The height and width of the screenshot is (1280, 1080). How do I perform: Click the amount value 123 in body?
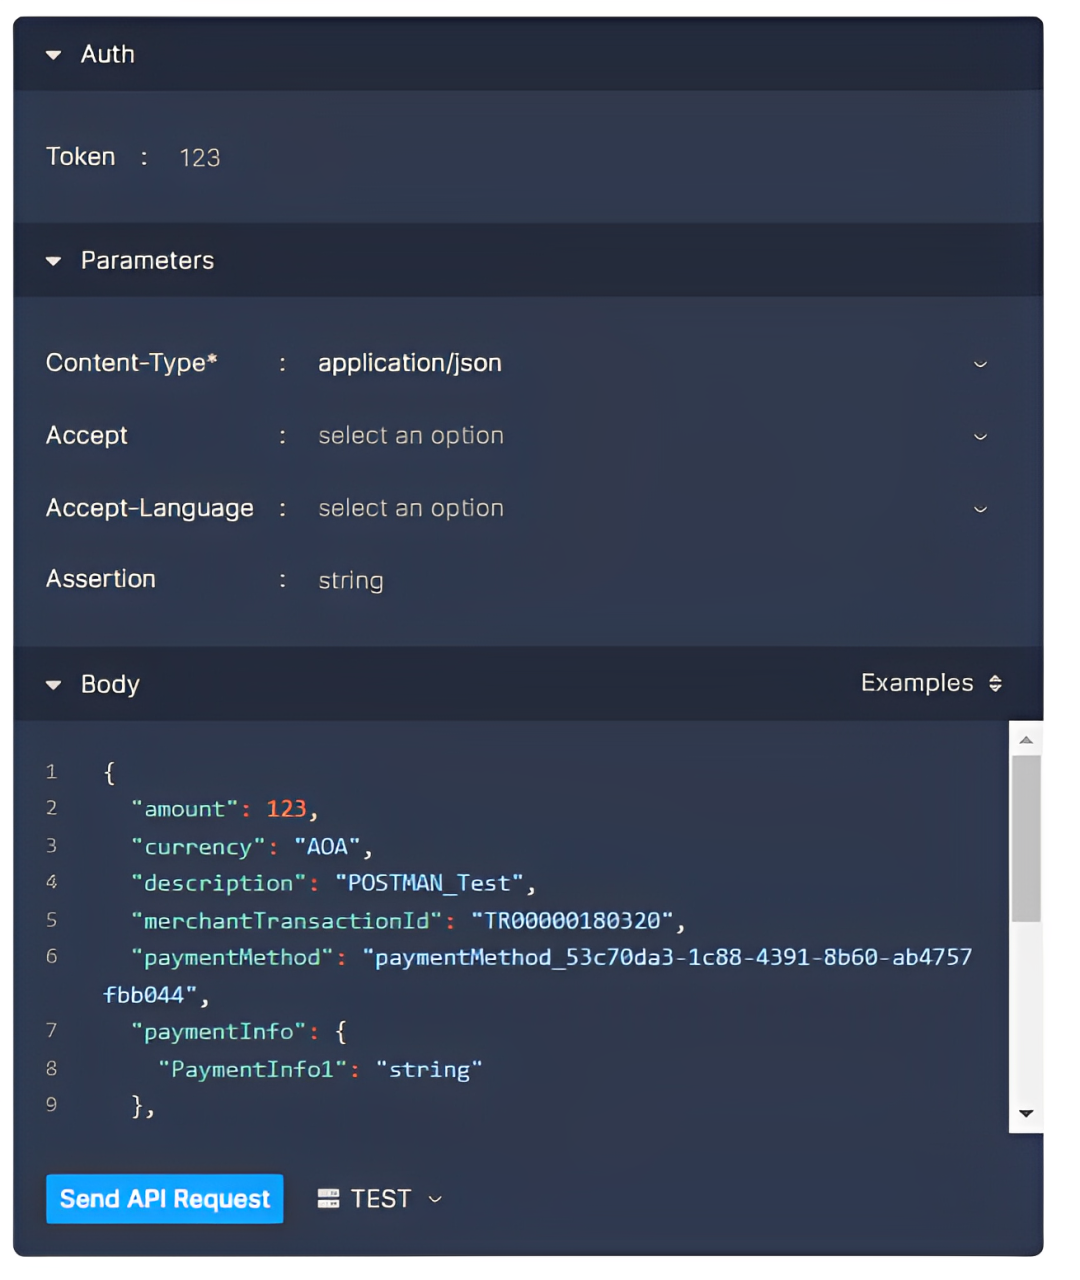286,809
